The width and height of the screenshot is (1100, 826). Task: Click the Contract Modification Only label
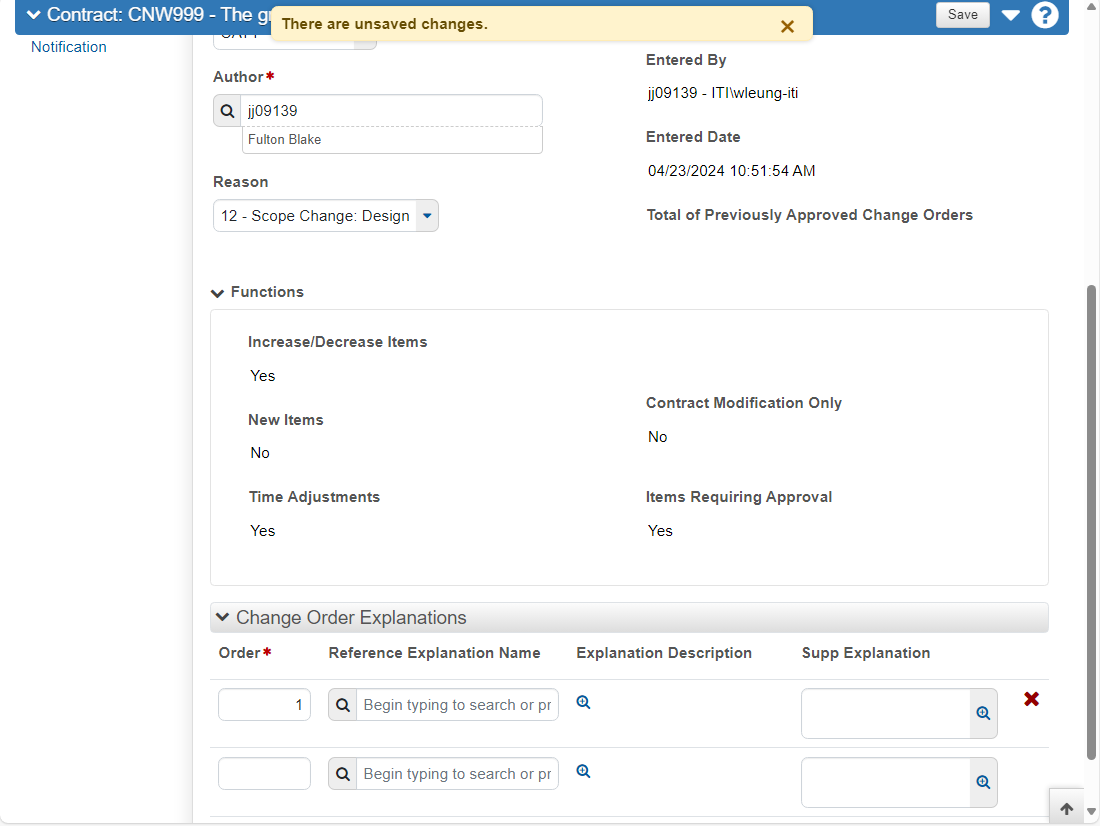tap(744, 403)
